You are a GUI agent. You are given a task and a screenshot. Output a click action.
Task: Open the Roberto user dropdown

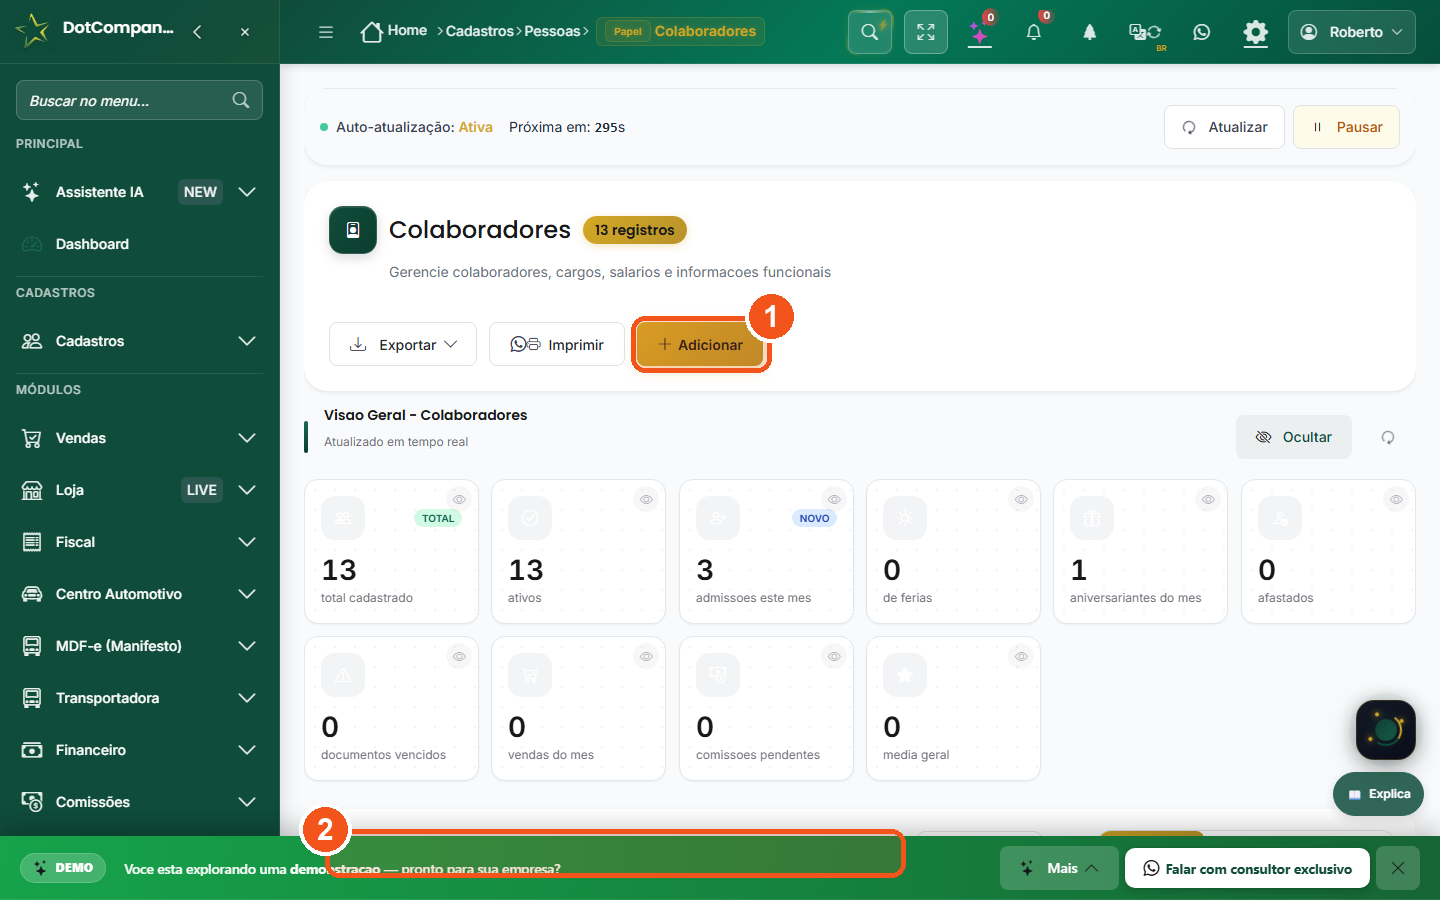(1352, 32)
